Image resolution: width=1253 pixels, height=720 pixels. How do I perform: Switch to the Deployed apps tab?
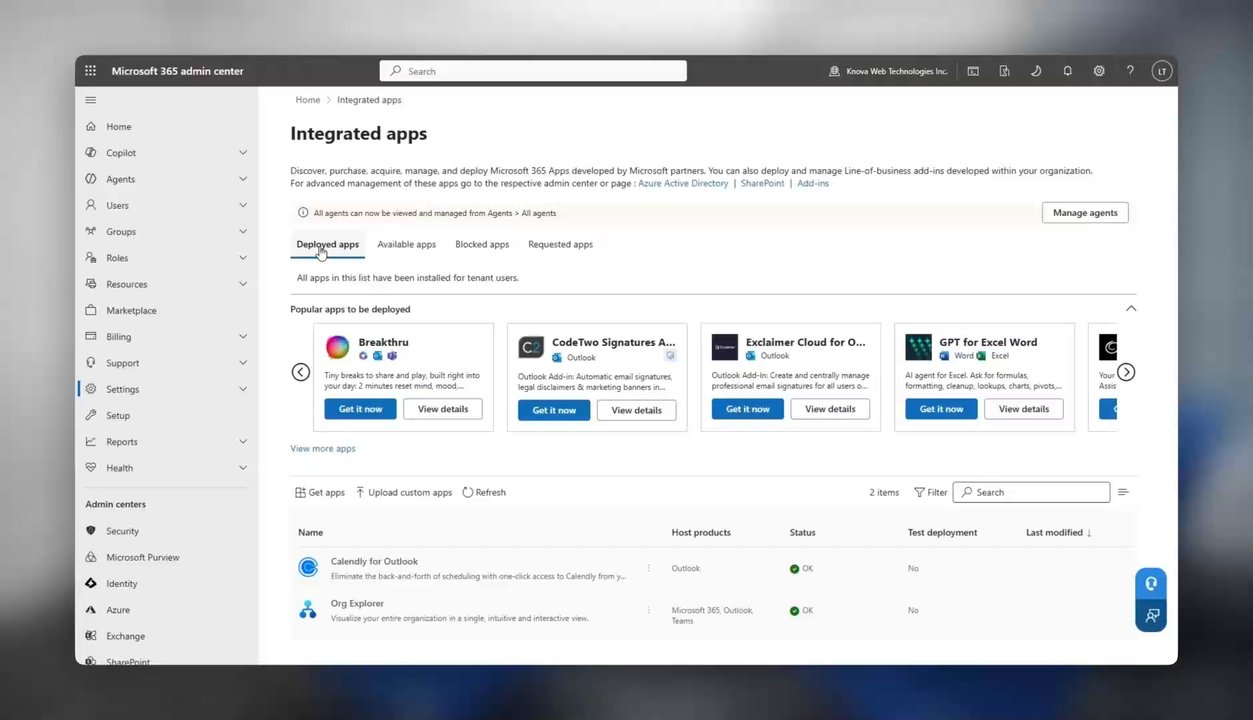(327, 244)
